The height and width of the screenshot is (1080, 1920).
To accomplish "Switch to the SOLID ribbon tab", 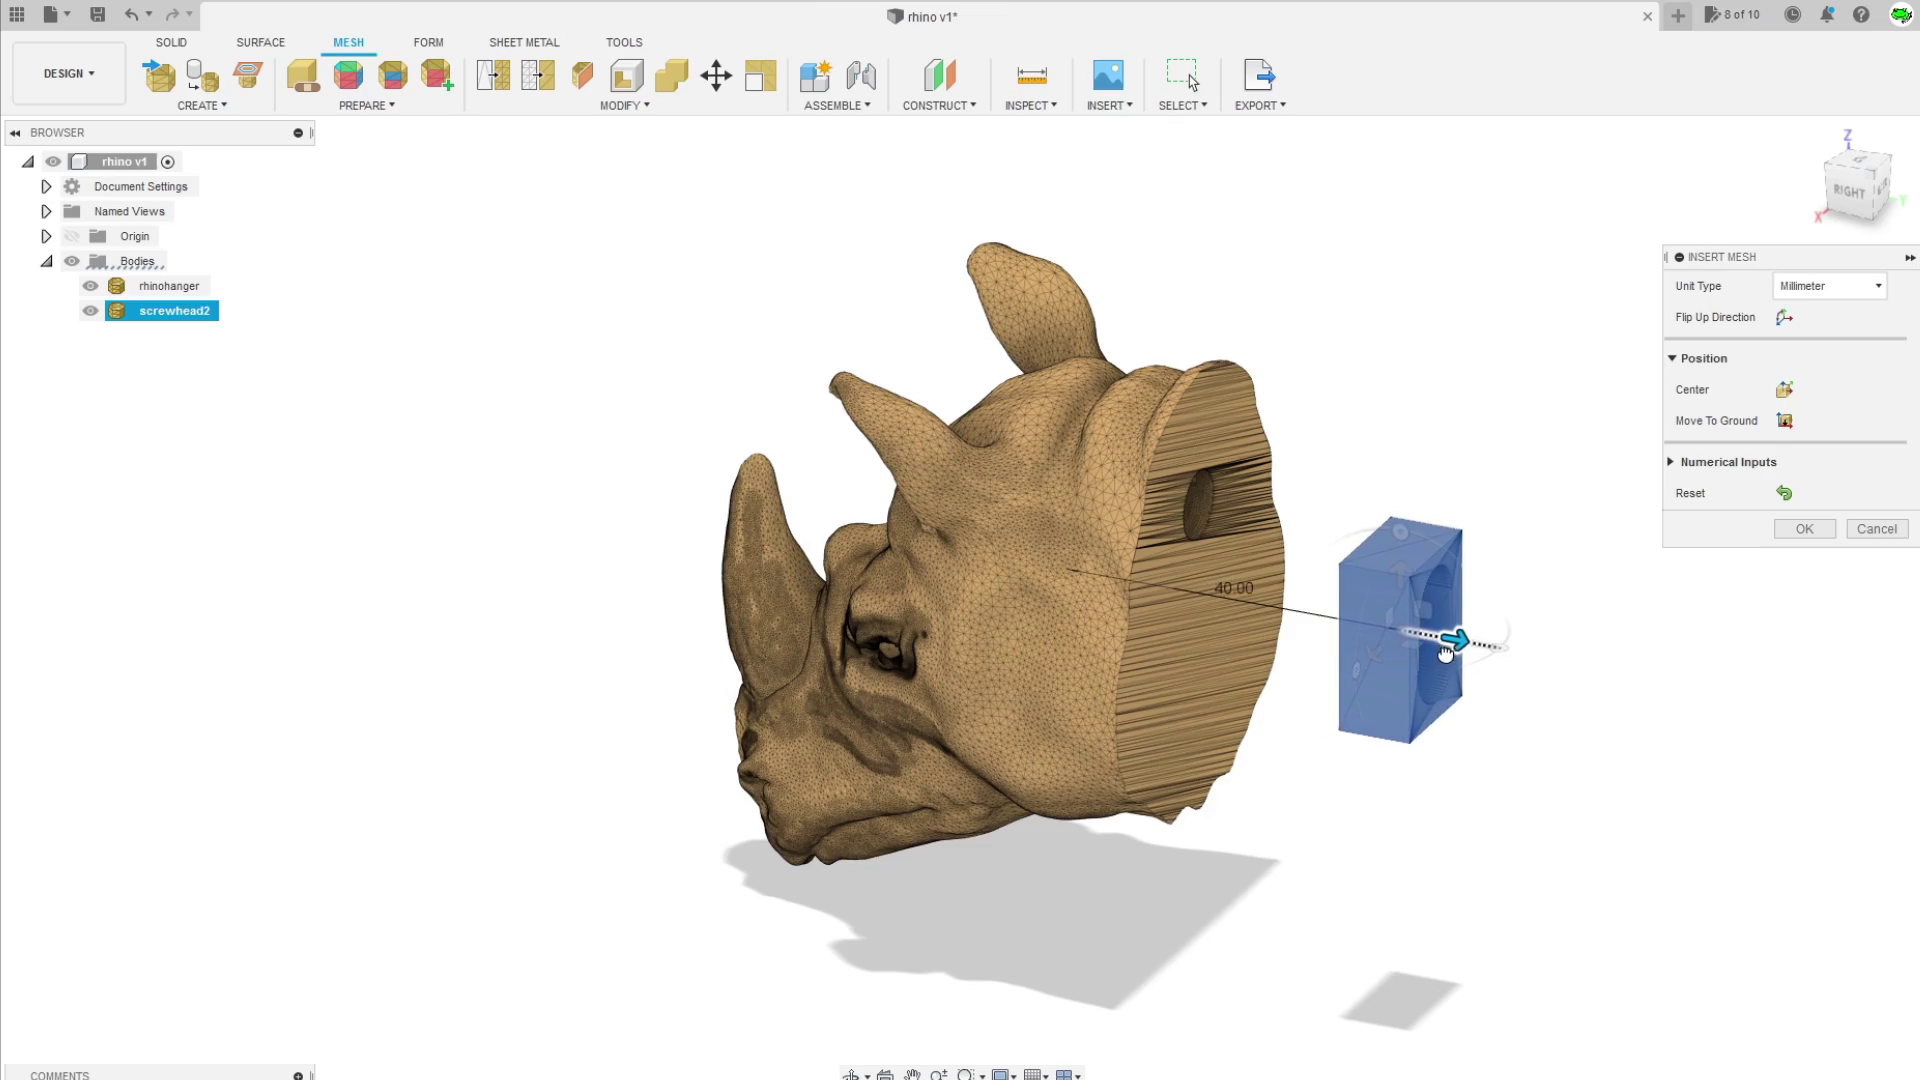I will [171, 41].
